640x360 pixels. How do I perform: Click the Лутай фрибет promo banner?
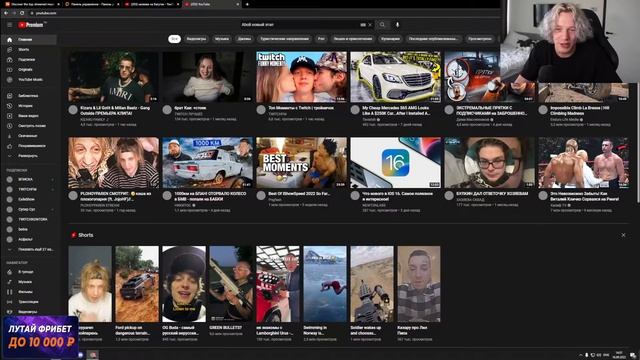(x=40, y=336)
